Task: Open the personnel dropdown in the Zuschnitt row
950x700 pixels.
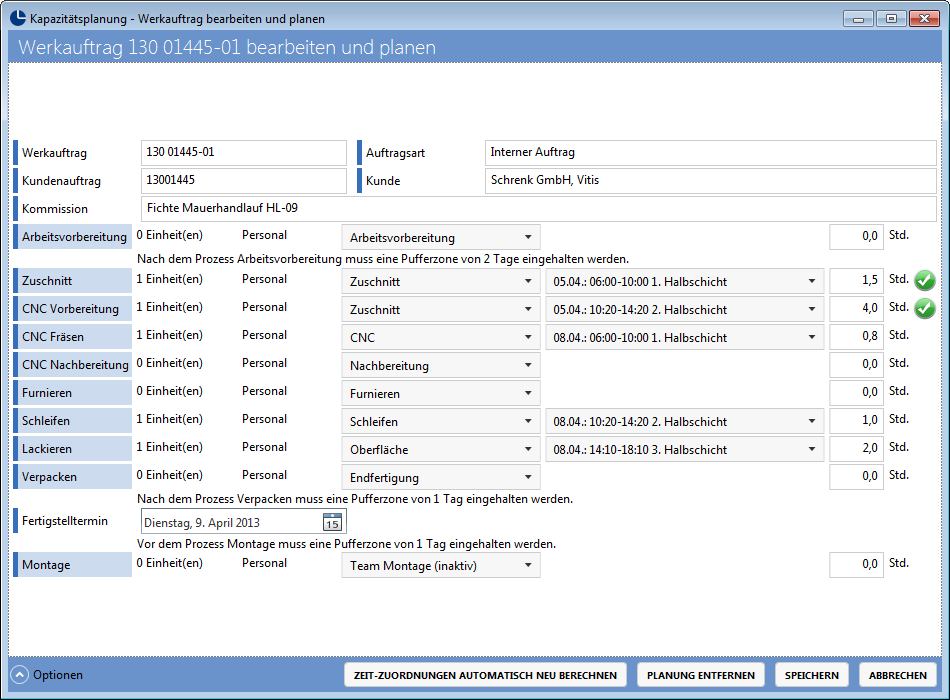Action: [440, 281]
